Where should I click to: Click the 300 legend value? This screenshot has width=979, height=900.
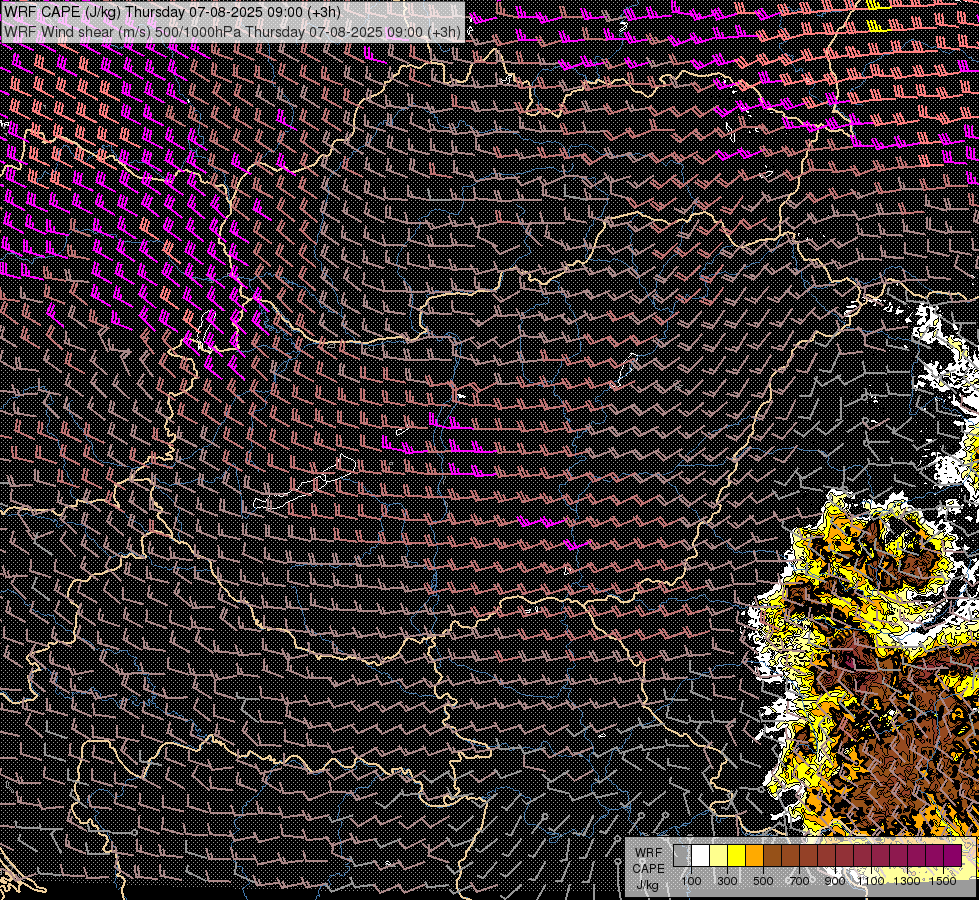[727, 881]
